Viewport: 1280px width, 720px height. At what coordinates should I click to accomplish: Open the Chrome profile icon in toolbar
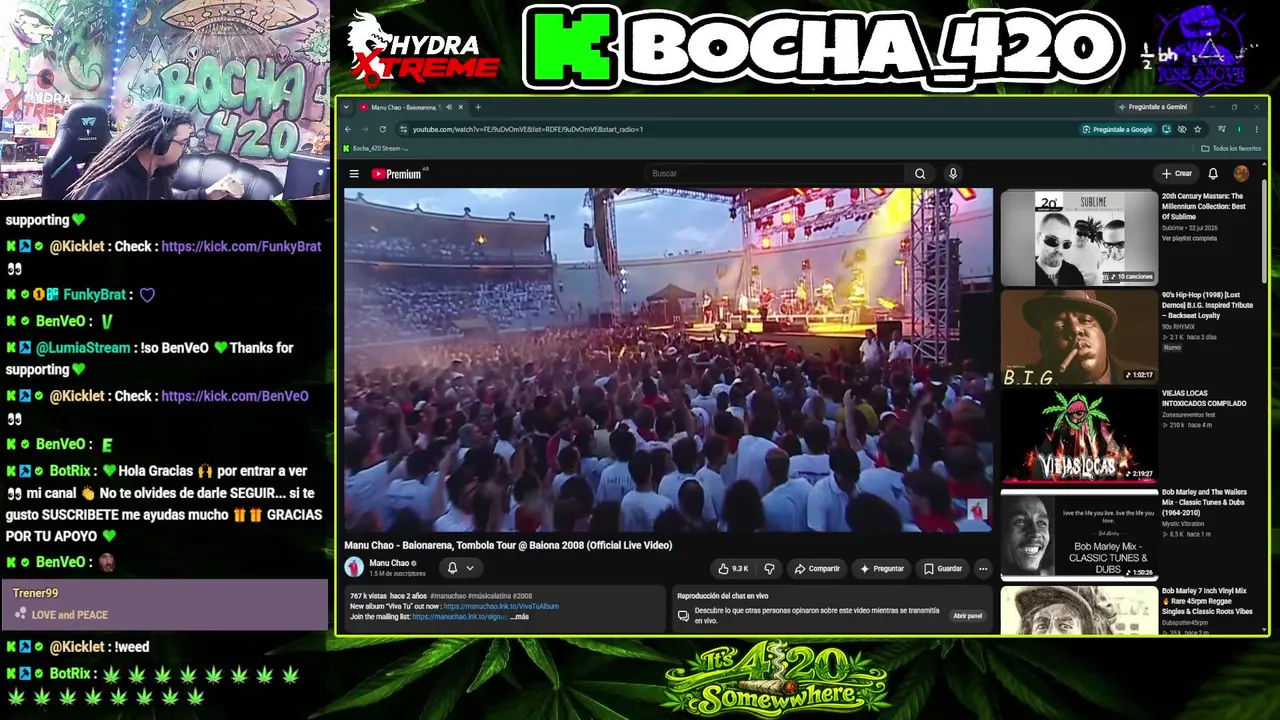tap(1239, 129)
